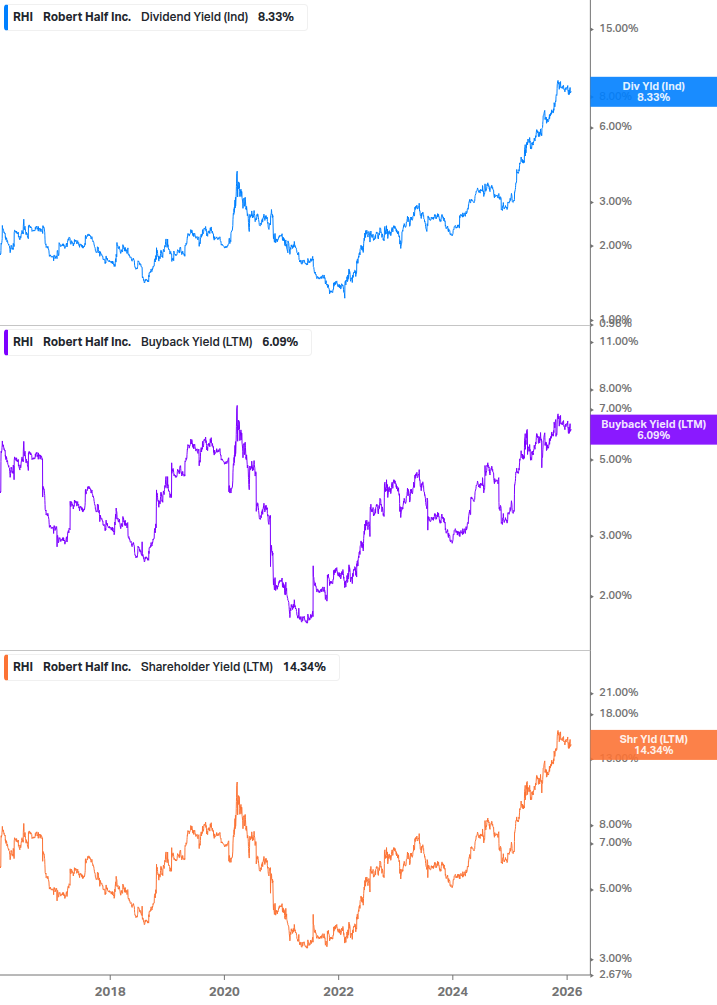The width and height of the screenshot is (717, 1005).
Task: Click the 6.00% tick on the dividend yield axis
Action: tap(615, 126)
